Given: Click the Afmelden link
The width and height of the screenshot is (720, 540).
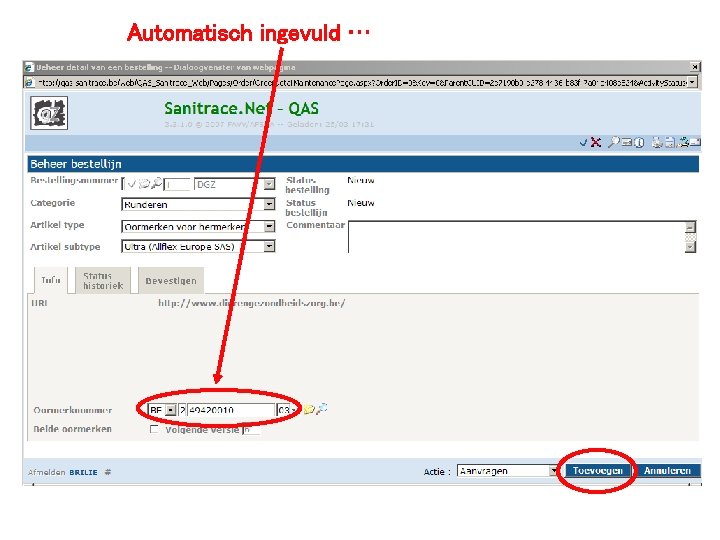Looking at the screenshot, I should coord(46,472).
